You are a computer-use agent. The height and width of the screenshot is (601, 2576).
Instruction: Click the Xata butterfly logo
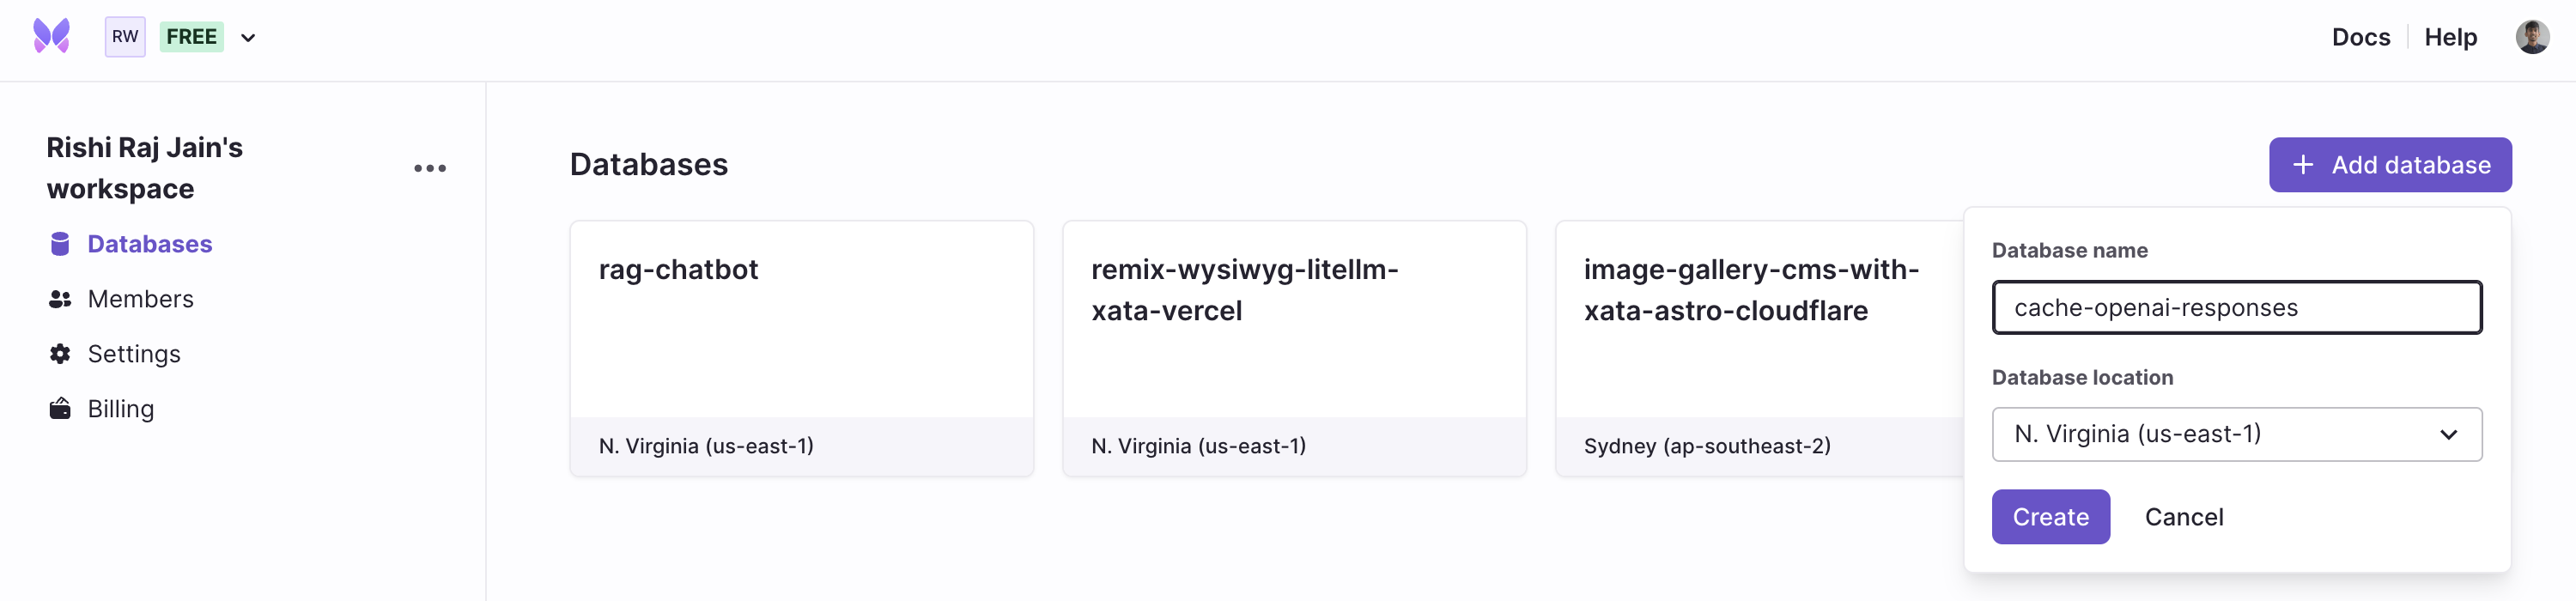(51, 36)
